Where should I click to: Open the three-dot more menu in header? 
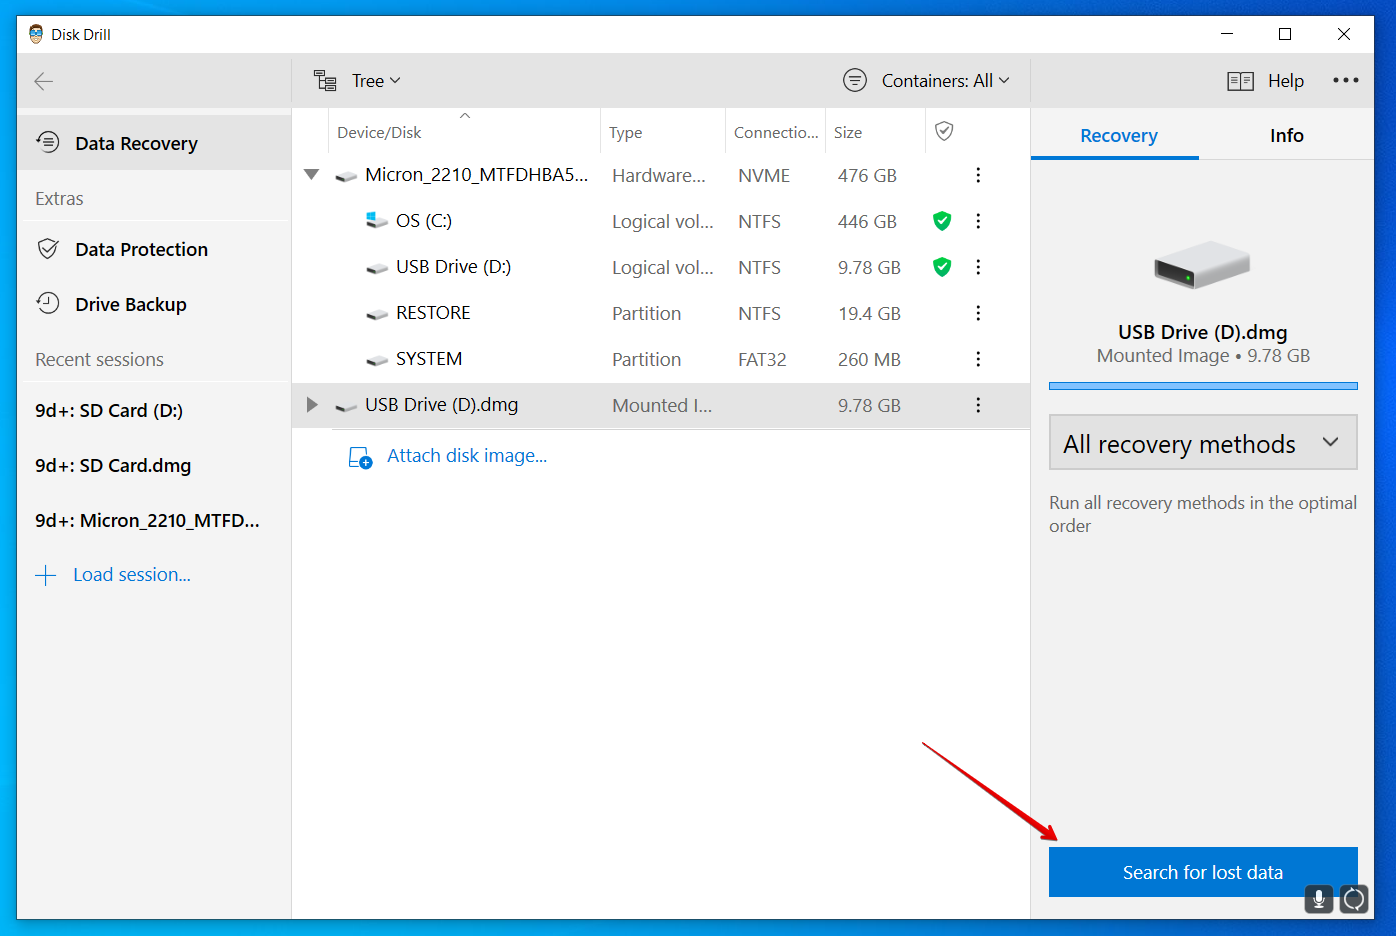pyautogui.click(x=1346, y=80)
